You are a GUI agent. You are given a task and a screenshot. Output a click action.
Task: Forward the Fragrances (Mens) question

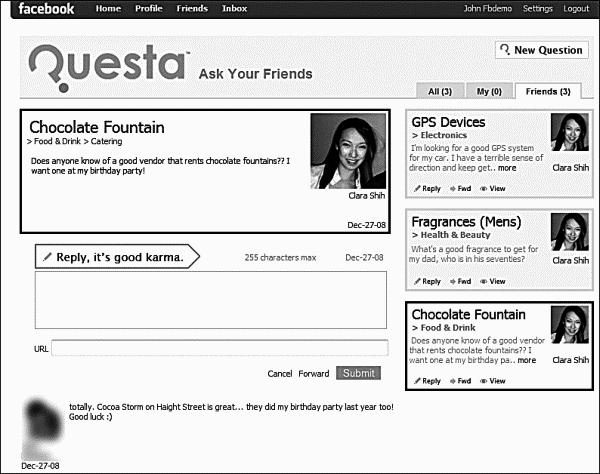pyautogui.click(x=462, y=281)
